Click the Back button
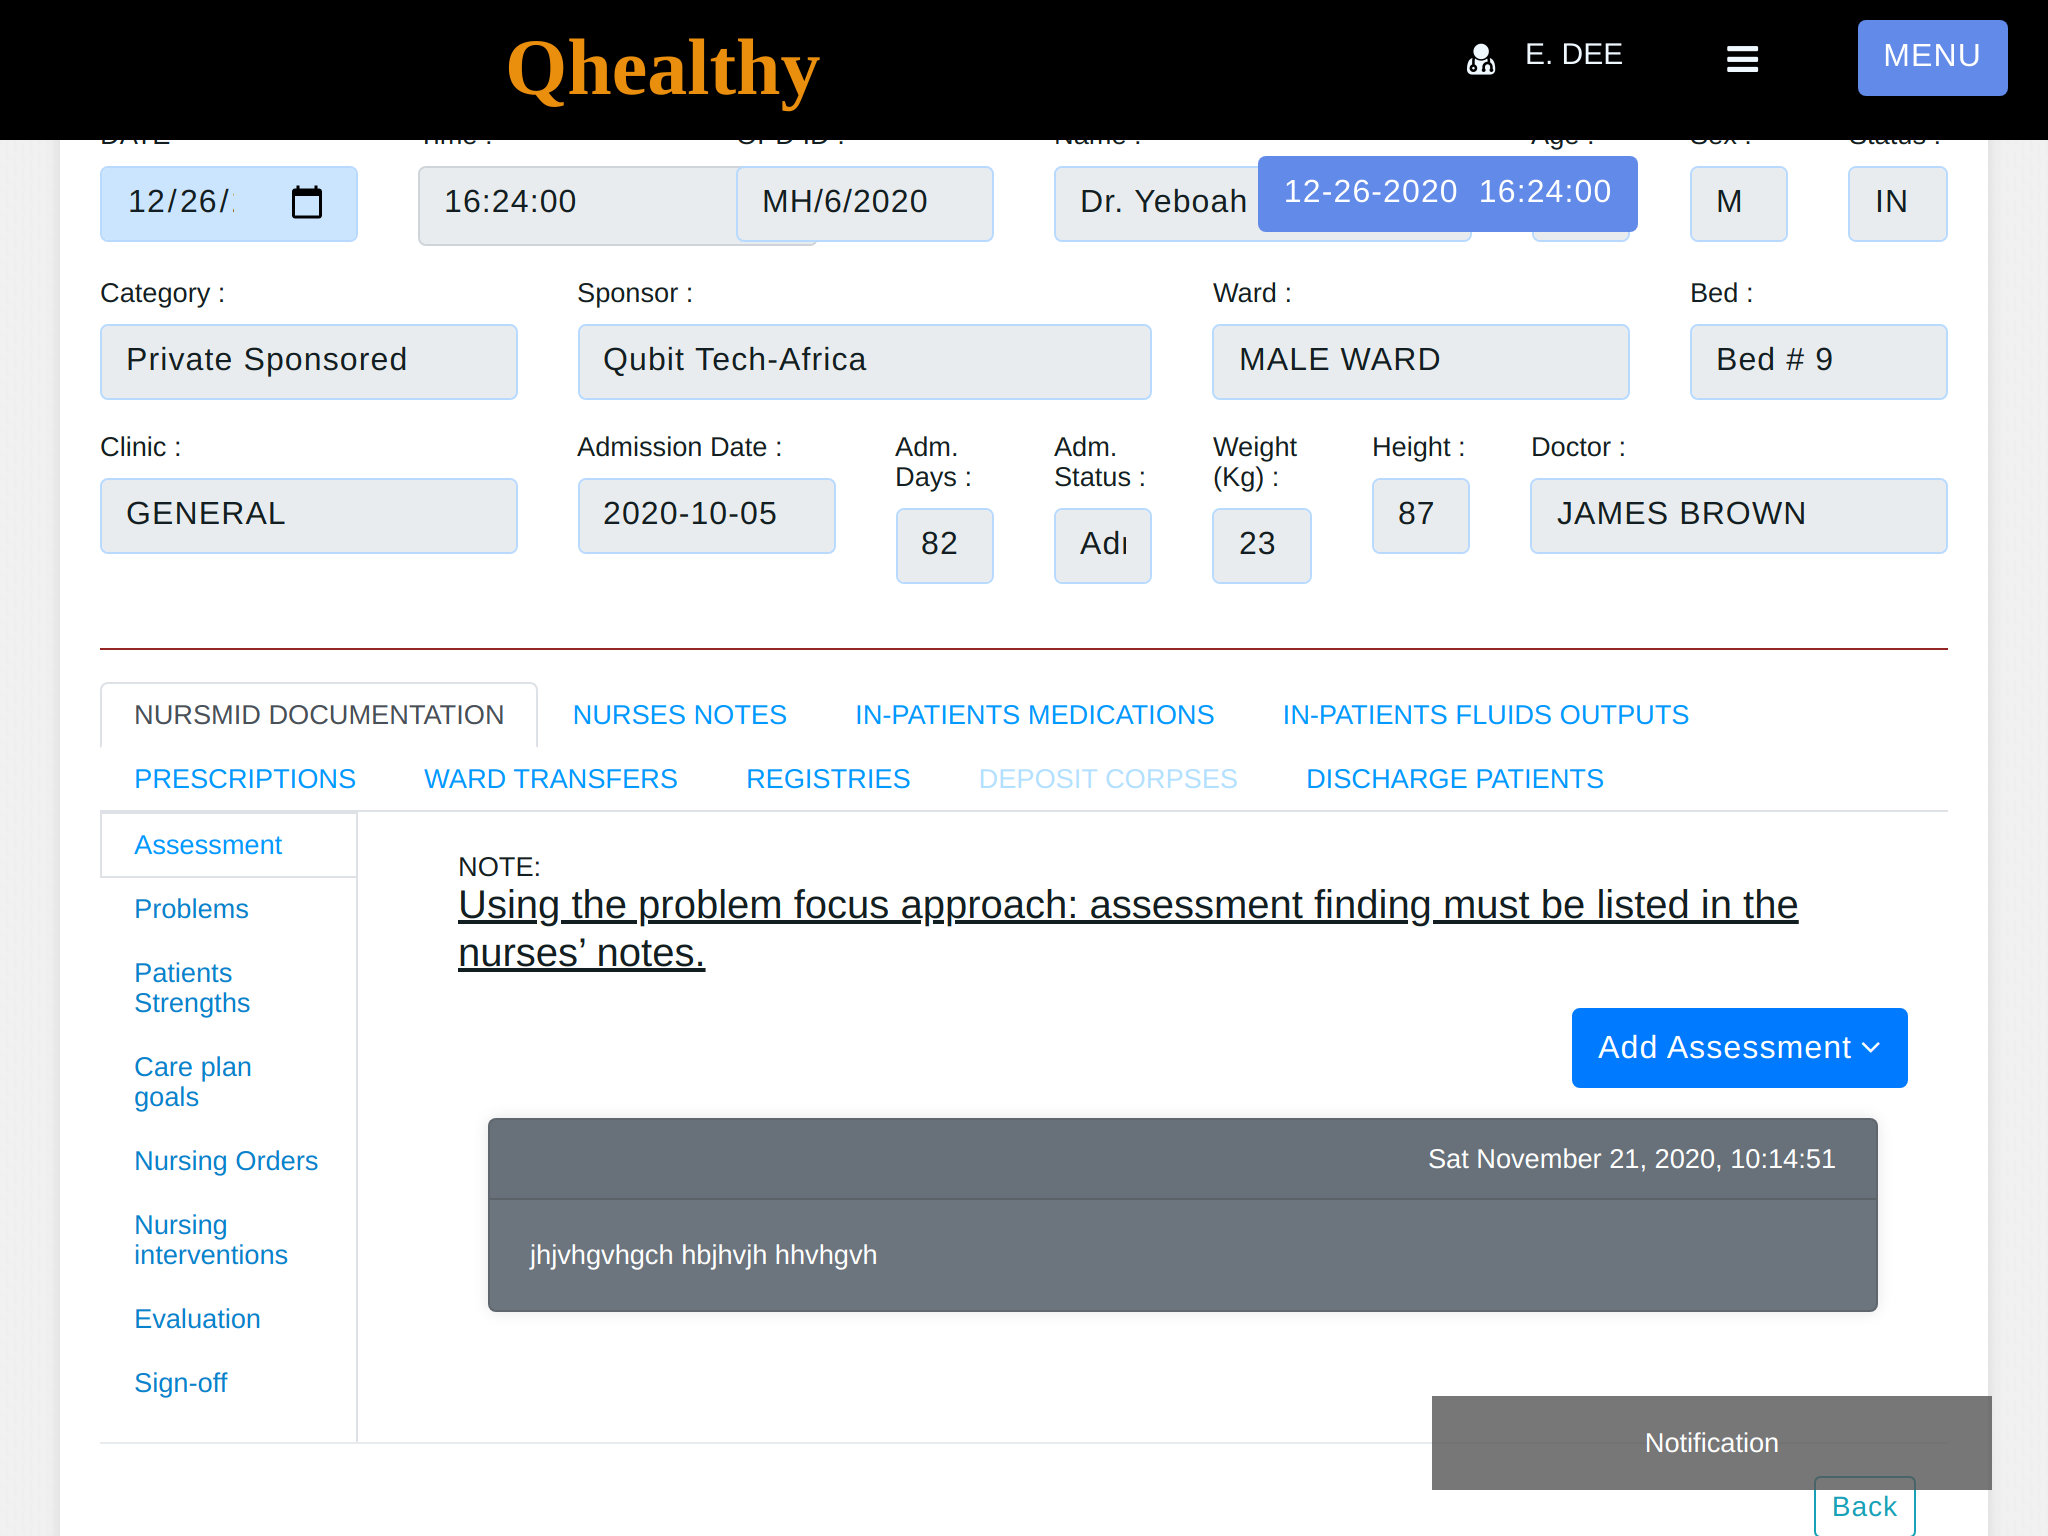The height and width of the screenshot is (1536, 2048). [x=1863, y=1507]
